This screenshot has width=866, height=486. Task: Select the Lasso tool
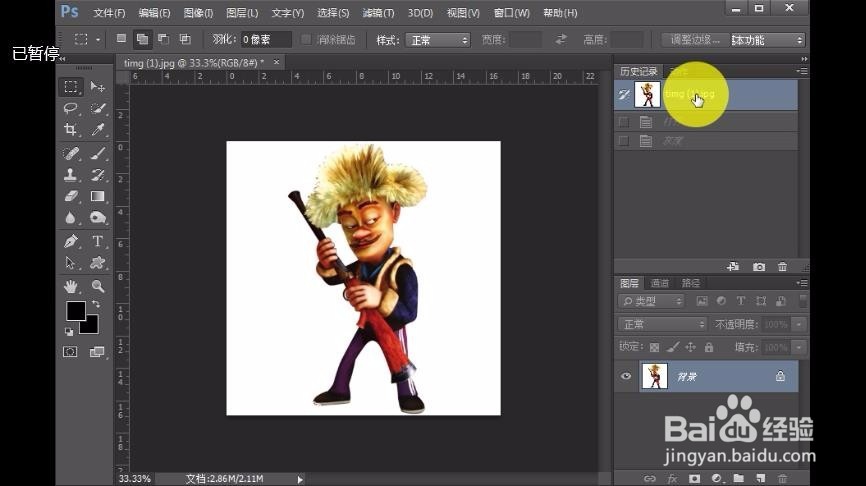[x=71, y=108]
